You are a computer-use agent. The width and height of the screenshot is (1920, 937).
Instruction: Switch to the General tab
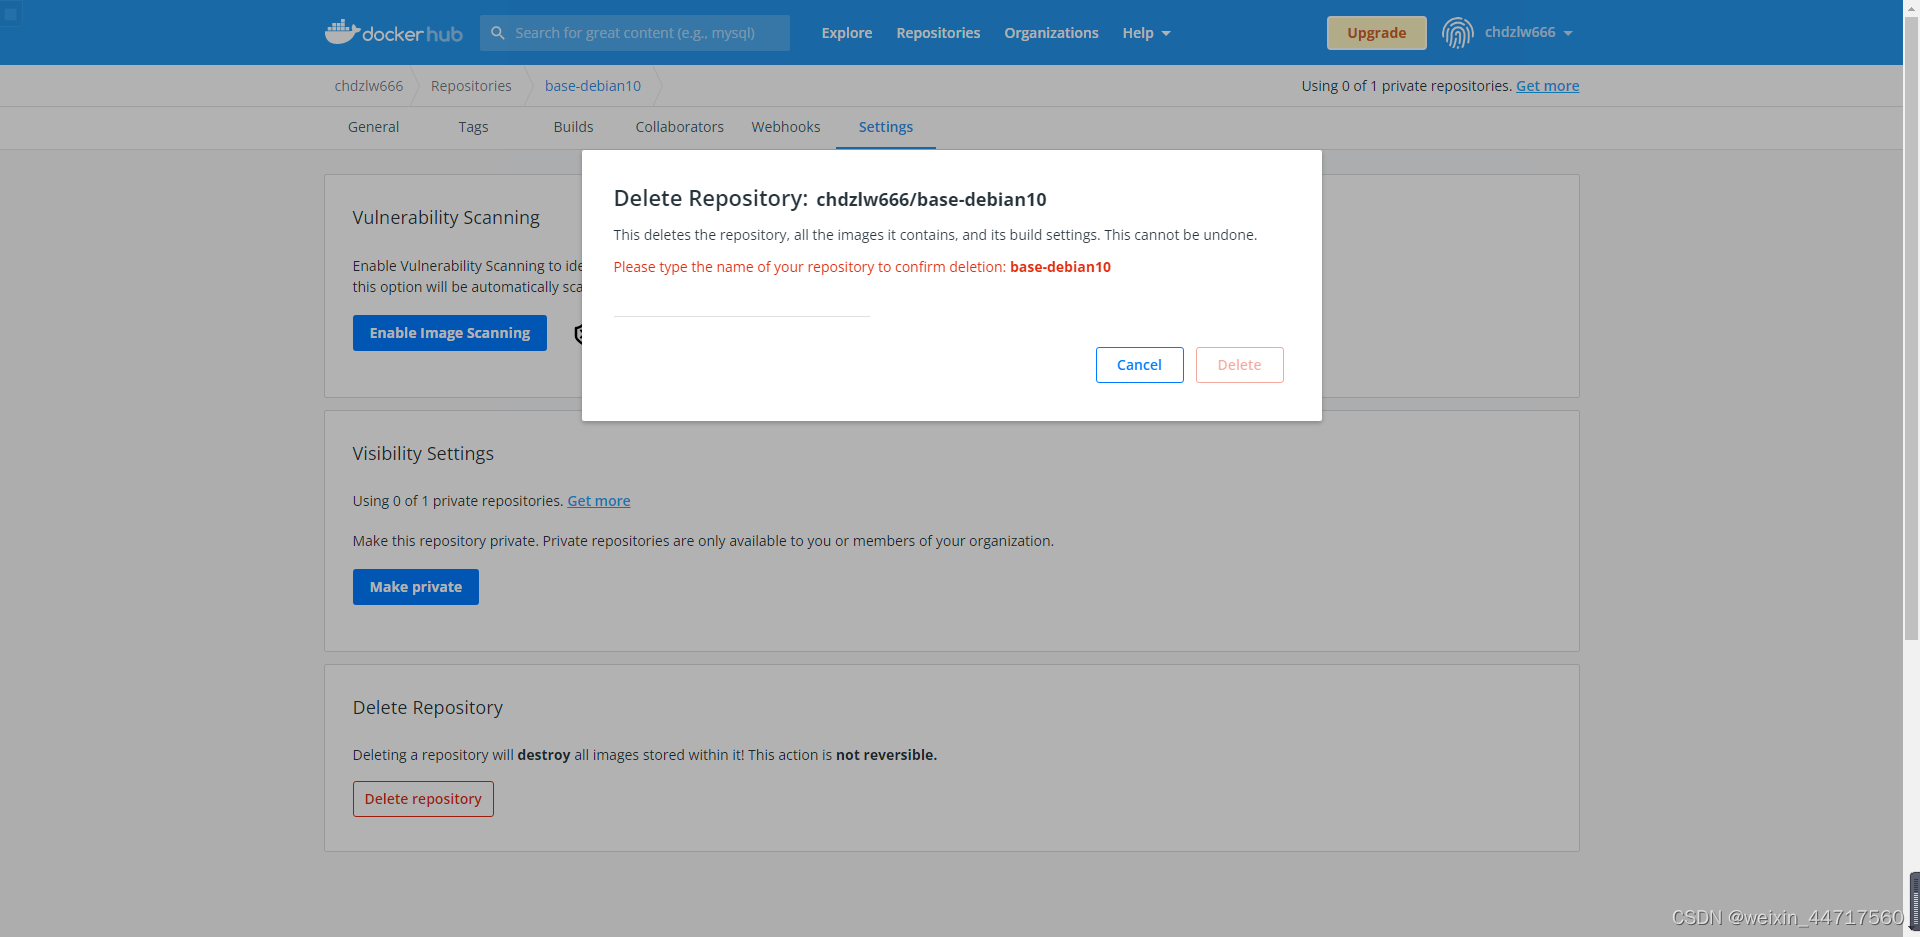(373, 127)
